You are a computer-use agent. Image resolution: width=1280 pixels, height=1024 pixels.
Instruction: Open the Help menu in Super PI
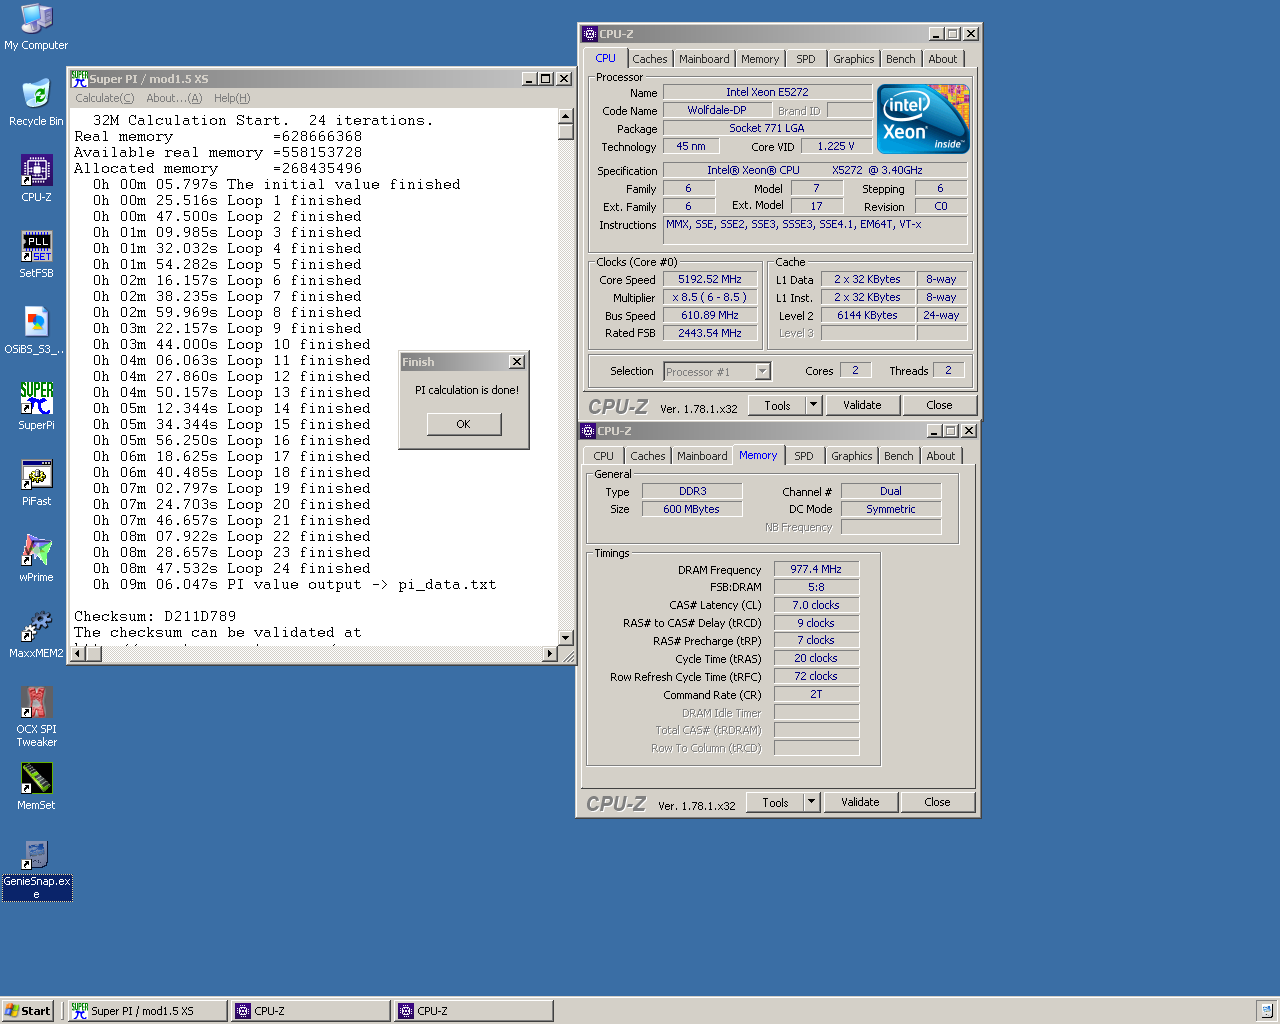232,98
